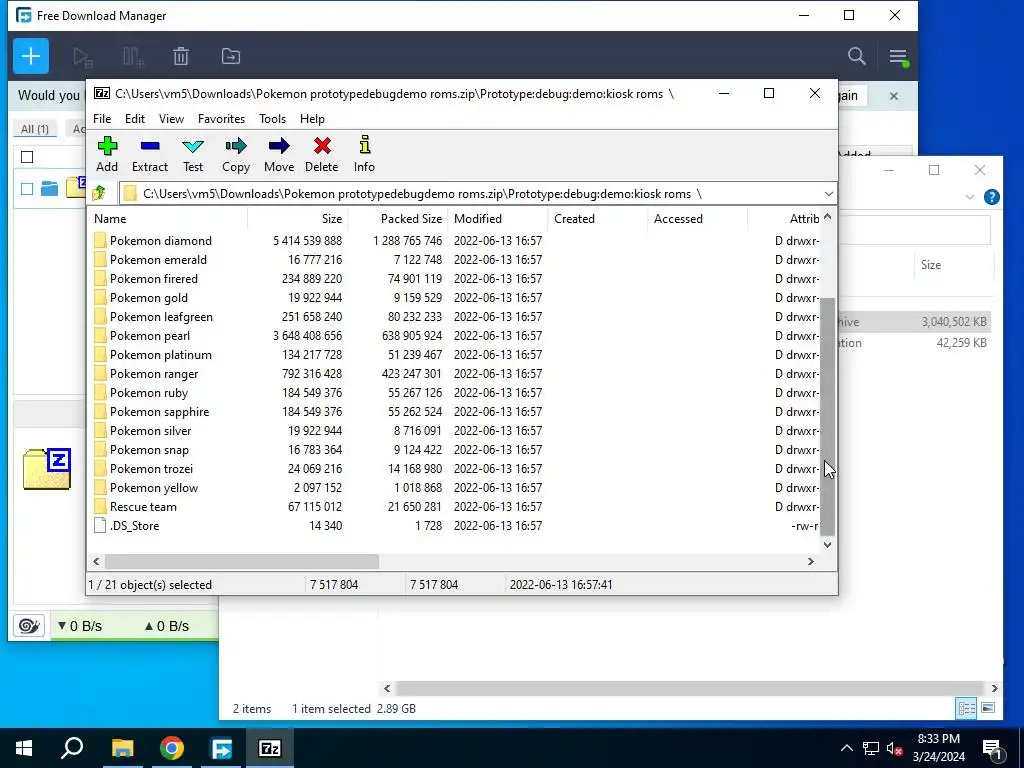This screenshot has width=1024, height=768.
Task: Show hidden system tray icons
Action: click(x=846, y=748)
